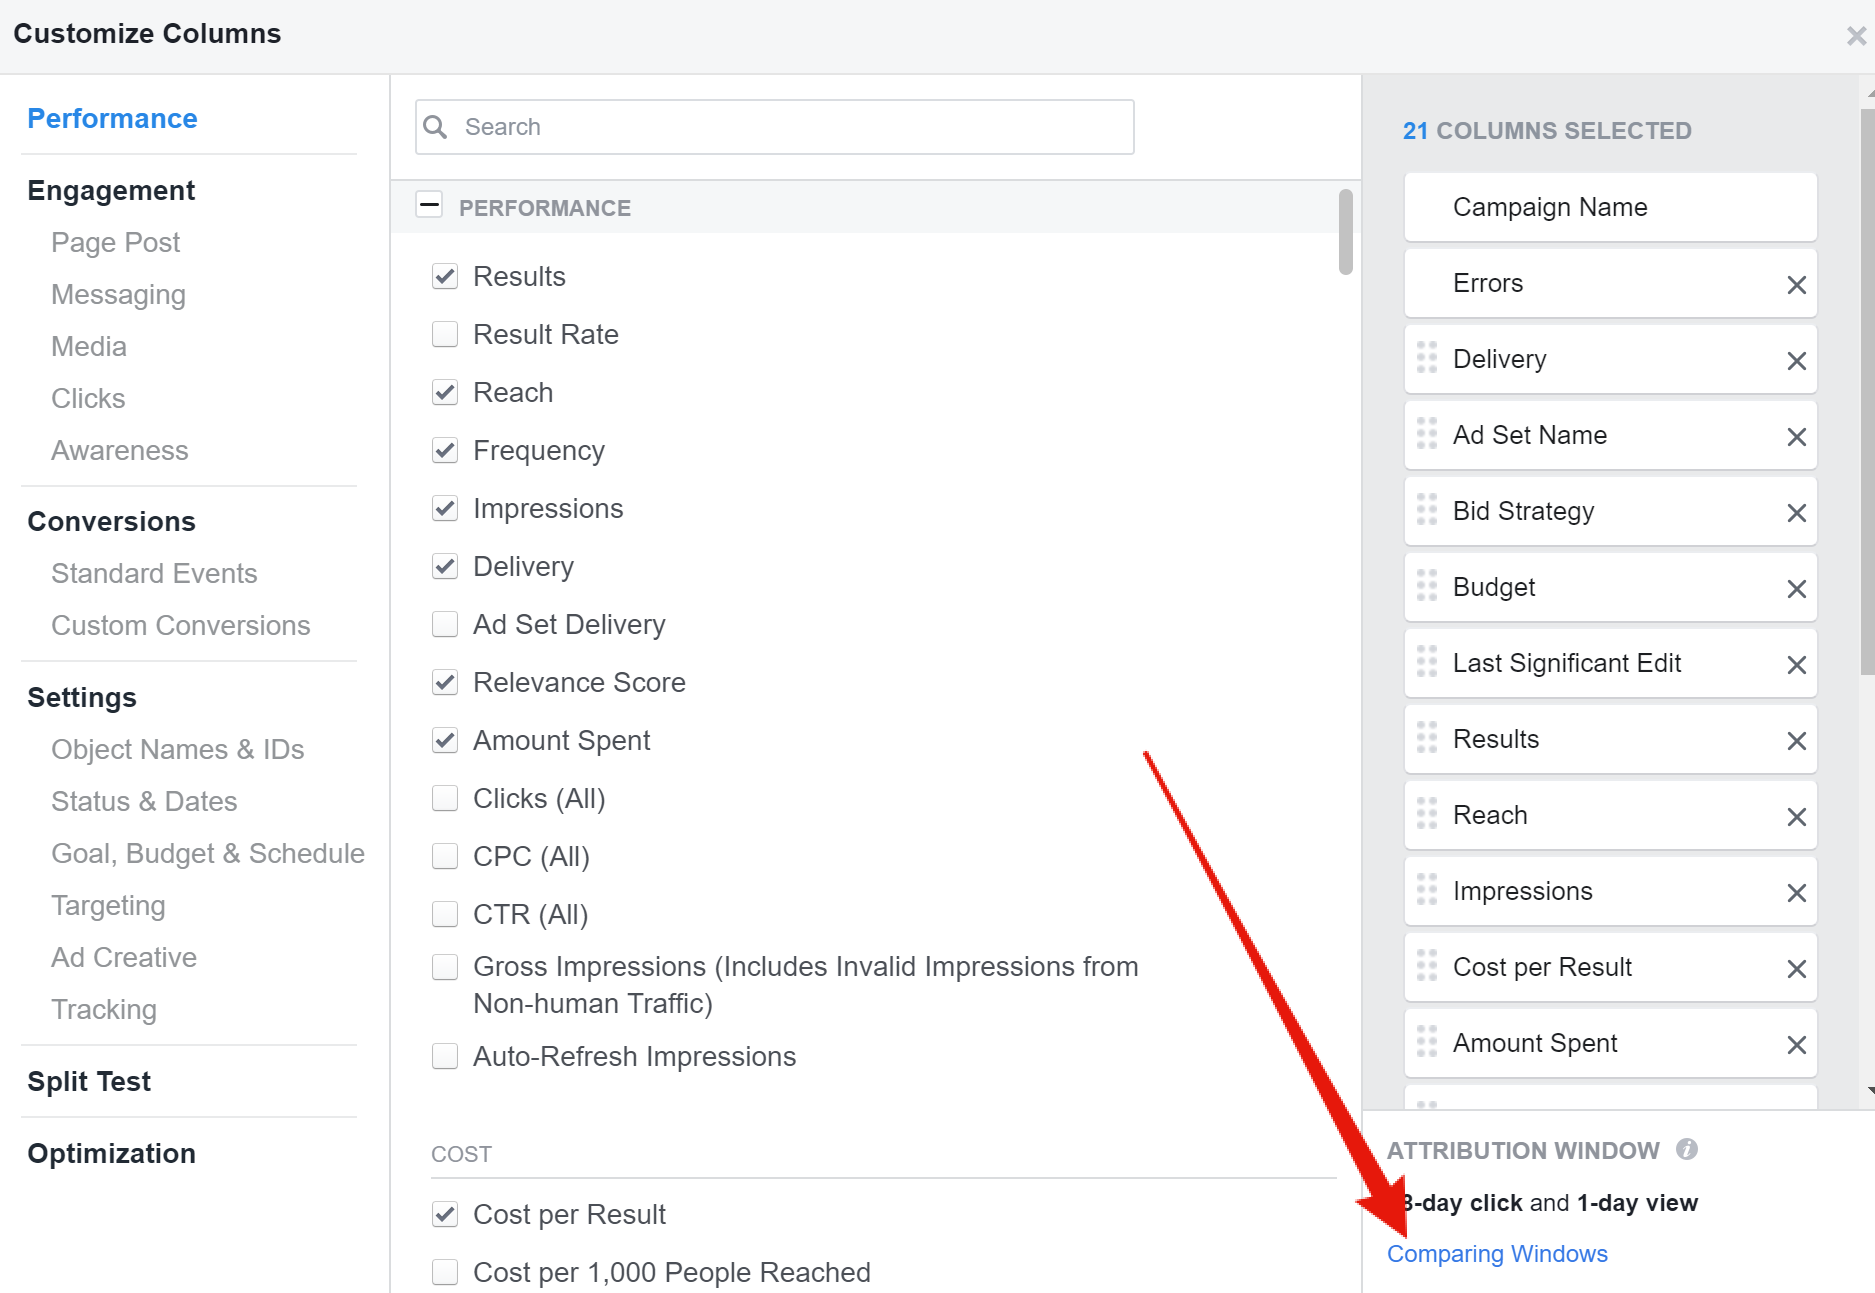Grab the Budget drag handle
The image size is (1875, 1293).
tap(1427, 585)
